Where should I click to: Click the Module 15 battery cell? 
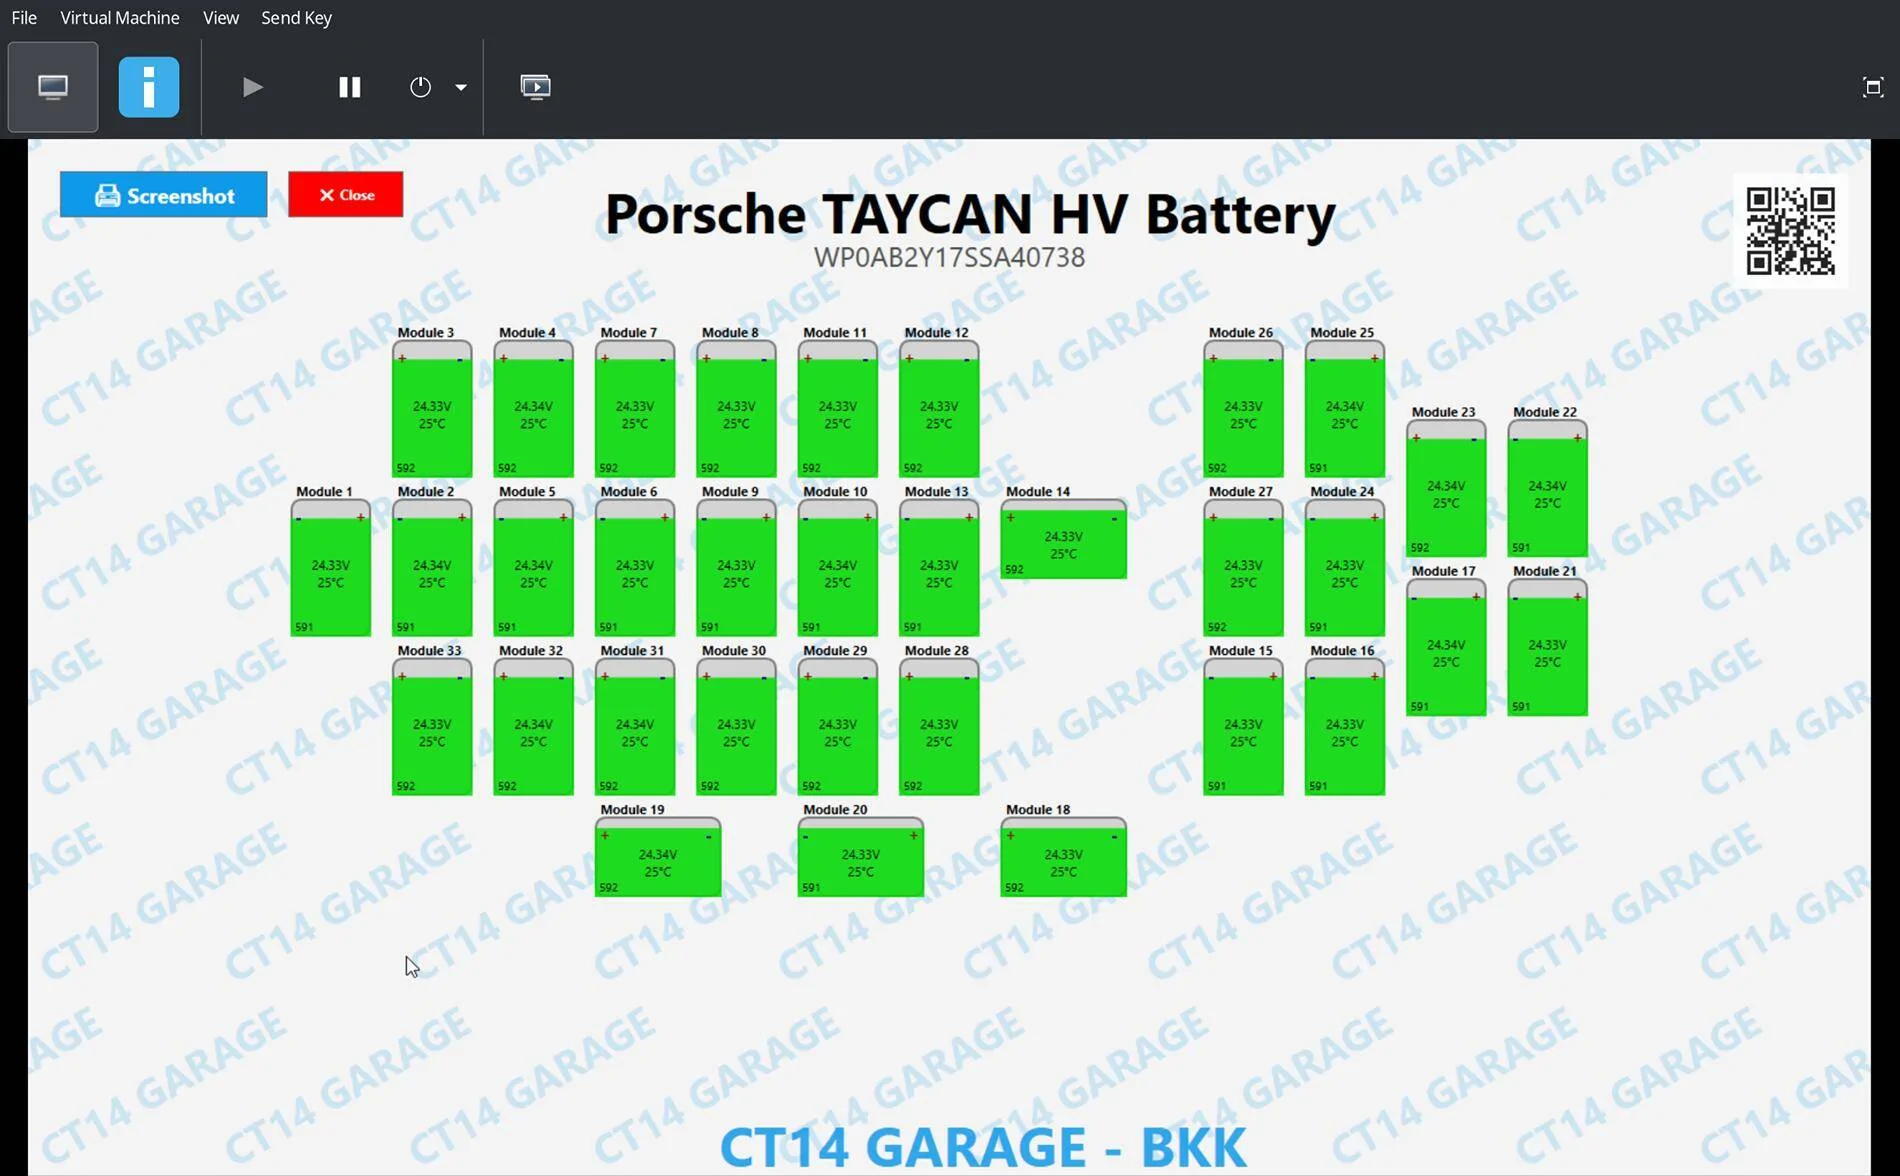click(1243, 727)
